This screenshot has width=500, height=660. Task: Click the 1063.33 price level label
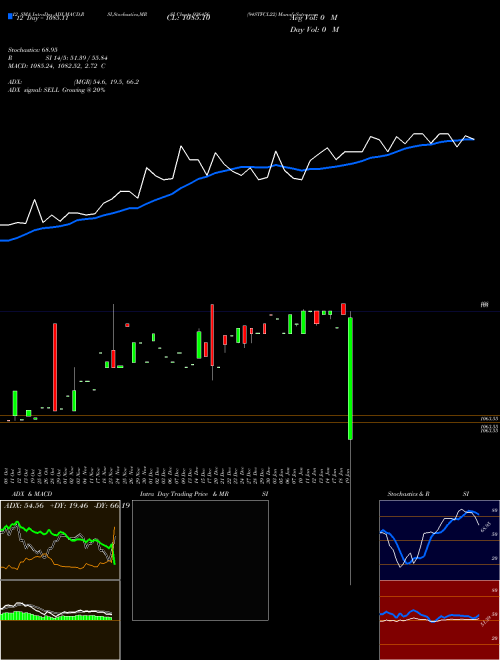point(489,419)
